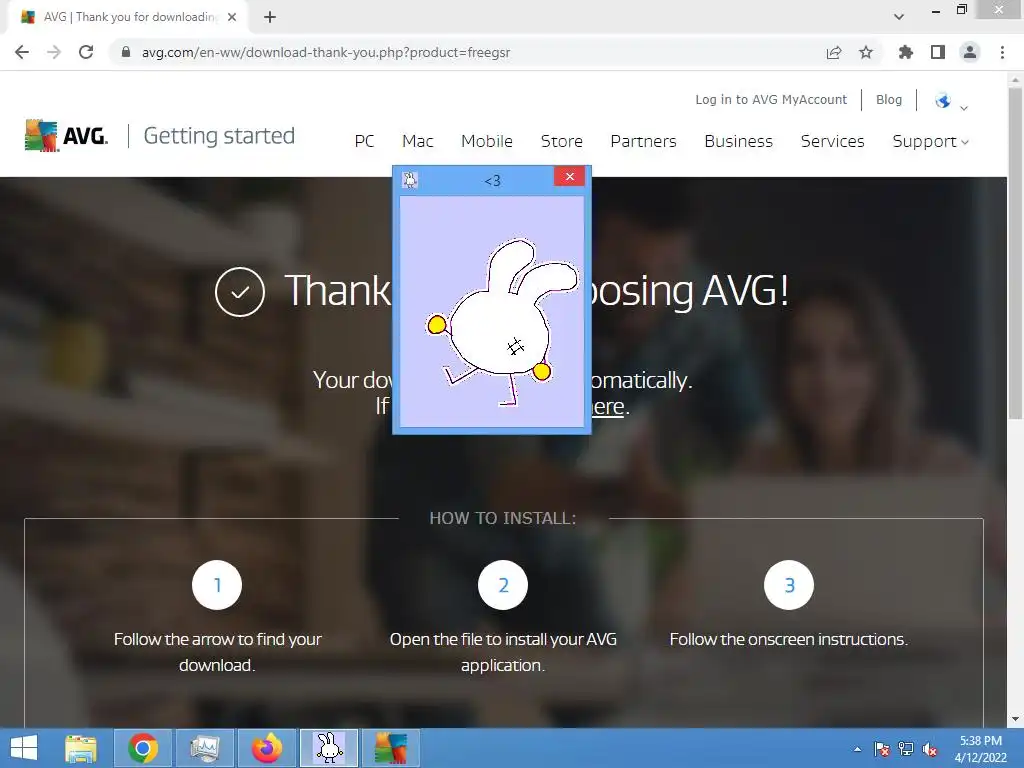The width and height of the screenshot is (1024, 768).
Task: Open the system monitor taskbar app
Action: (204, 748)
